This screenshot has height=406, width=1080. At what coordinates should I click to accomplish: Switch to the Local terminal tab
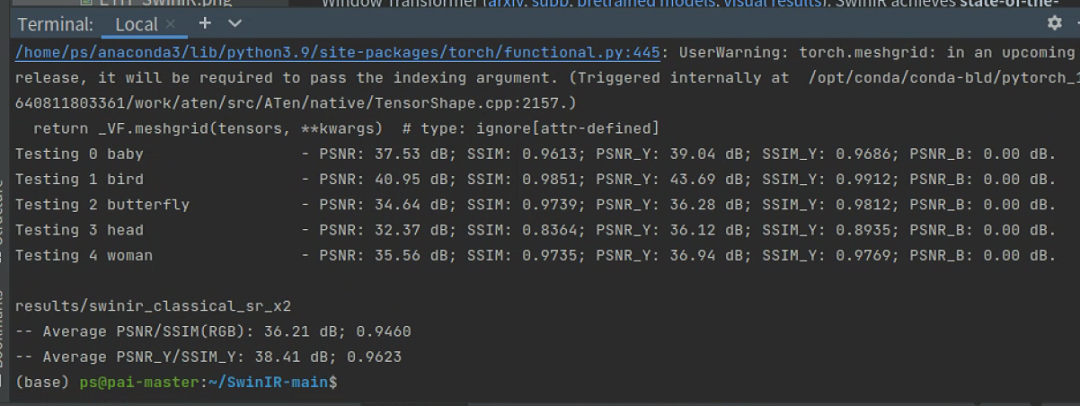tap(136, 23)
